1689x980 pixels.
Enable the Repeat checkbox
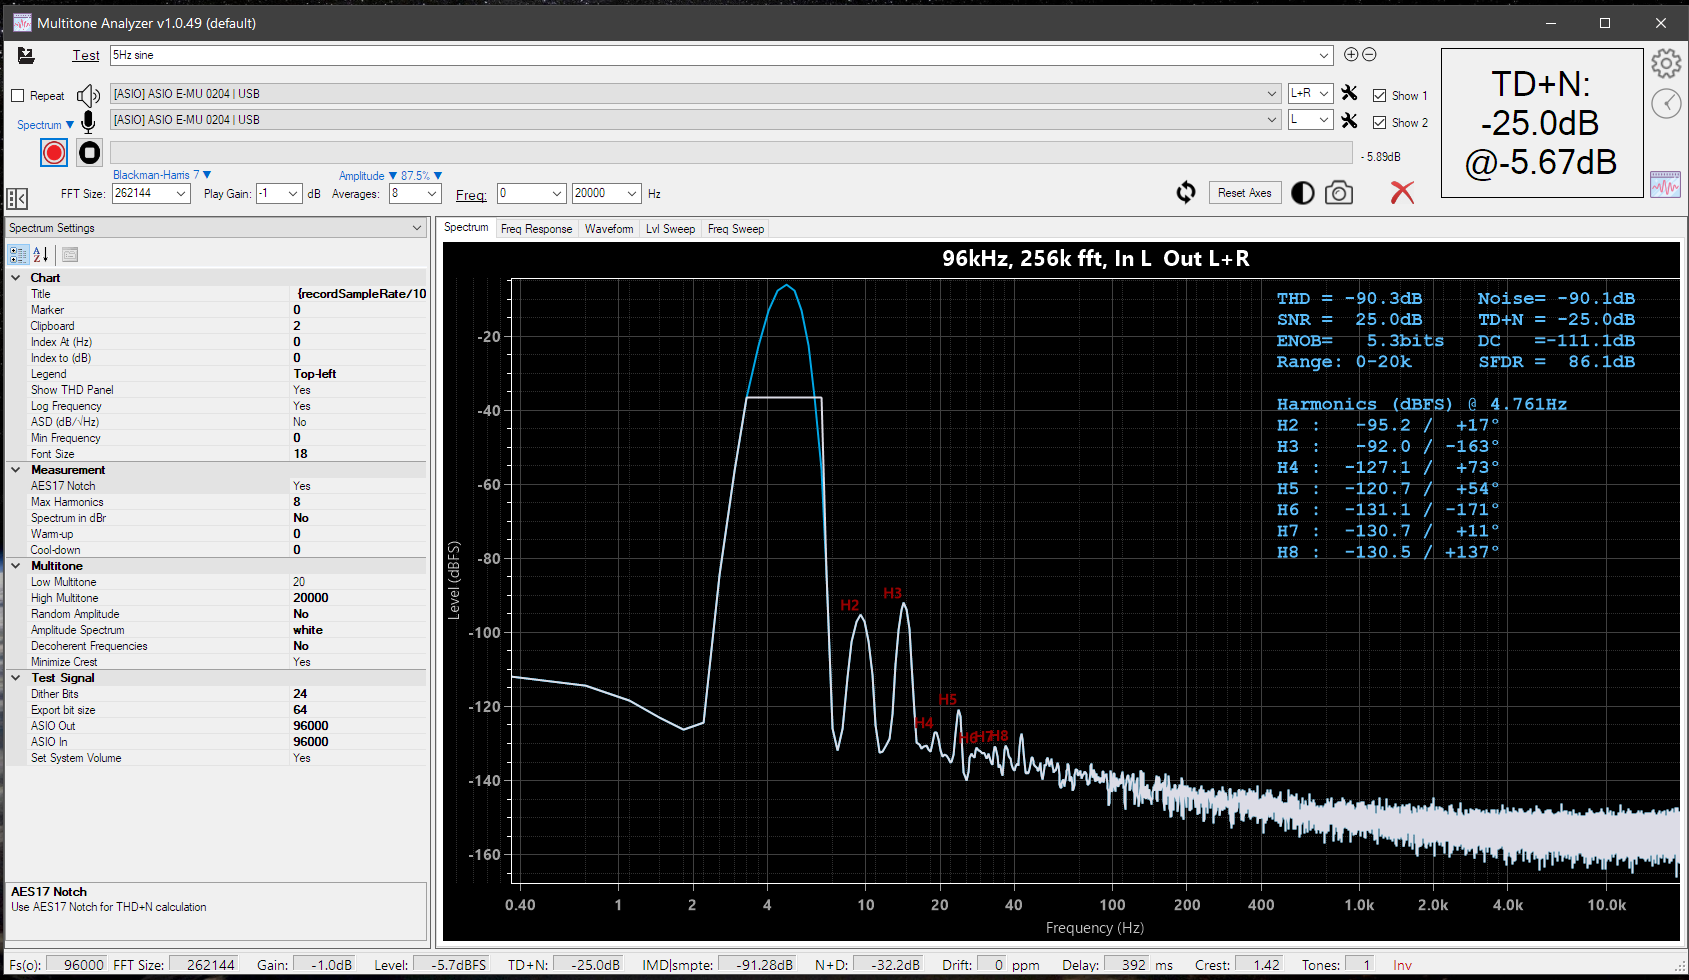(x=17, y=96)
